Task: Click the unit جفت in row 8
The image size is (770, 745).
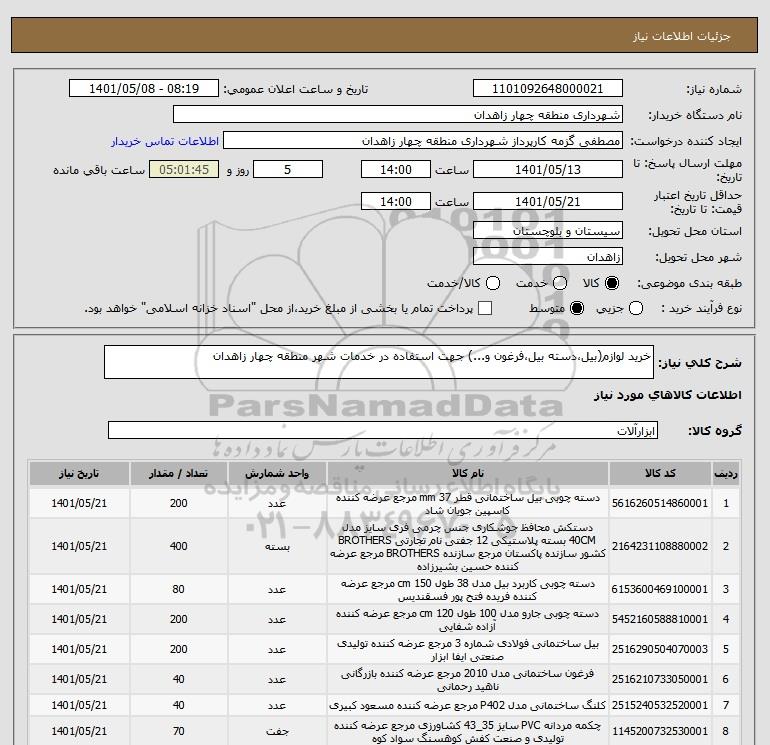Action: [x=277, y=732]
